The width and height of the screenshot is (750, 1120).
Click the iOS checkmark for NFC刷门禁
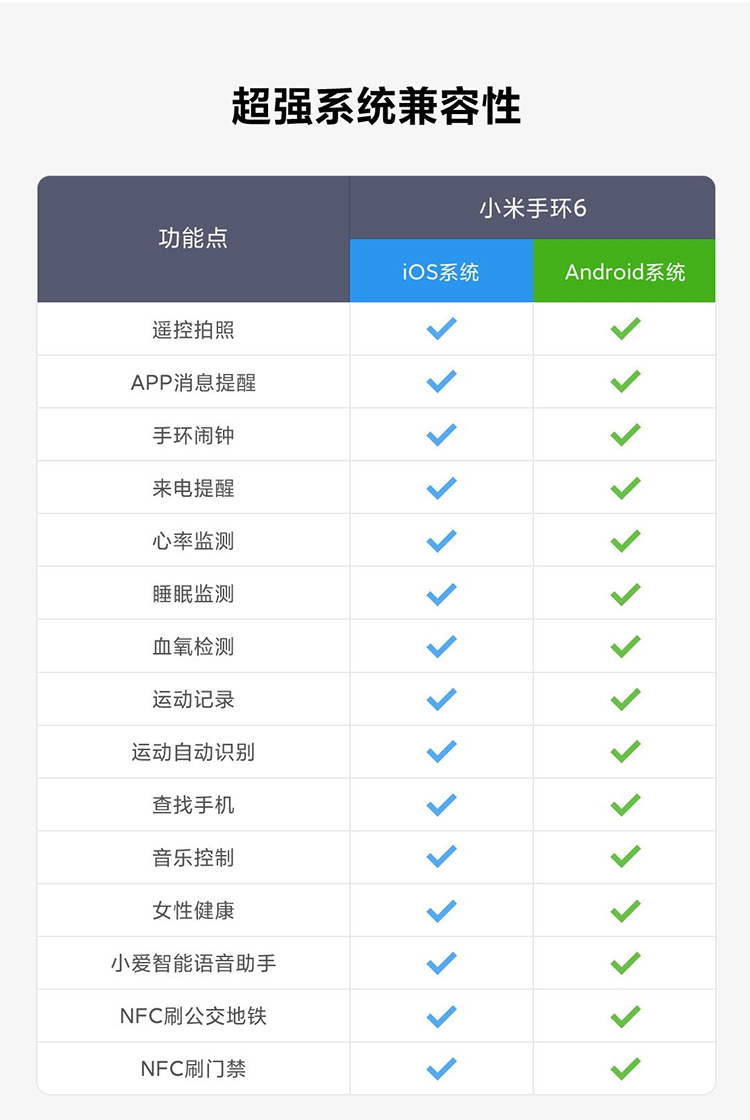pos(441,1069)
